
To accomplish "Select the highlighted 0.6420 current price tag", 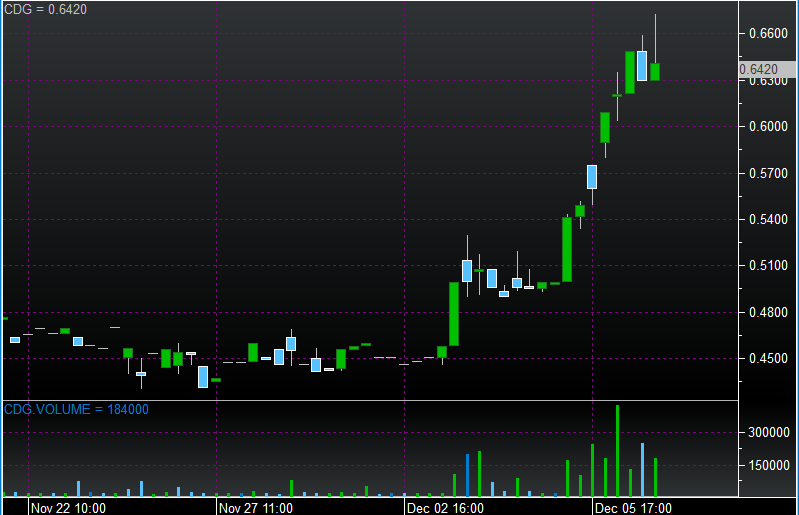I will click(x=759, y=69).
